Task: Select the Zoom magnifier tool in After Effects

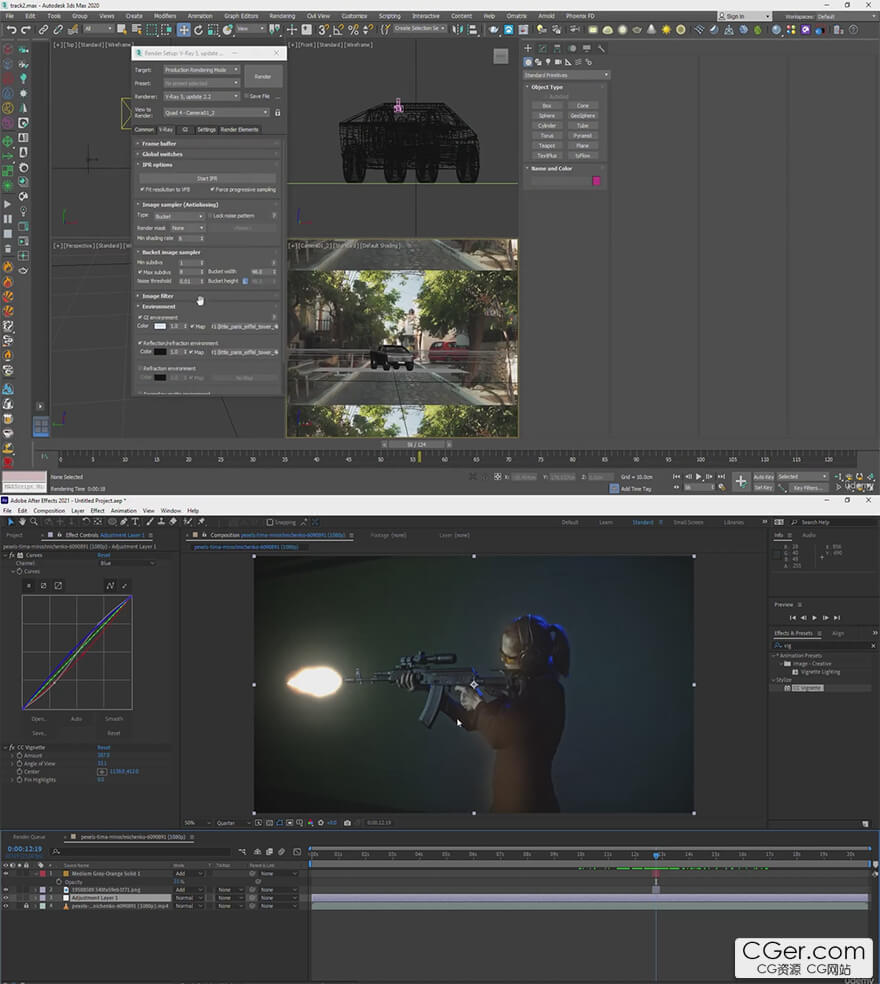Action: (x=34, y=521)
